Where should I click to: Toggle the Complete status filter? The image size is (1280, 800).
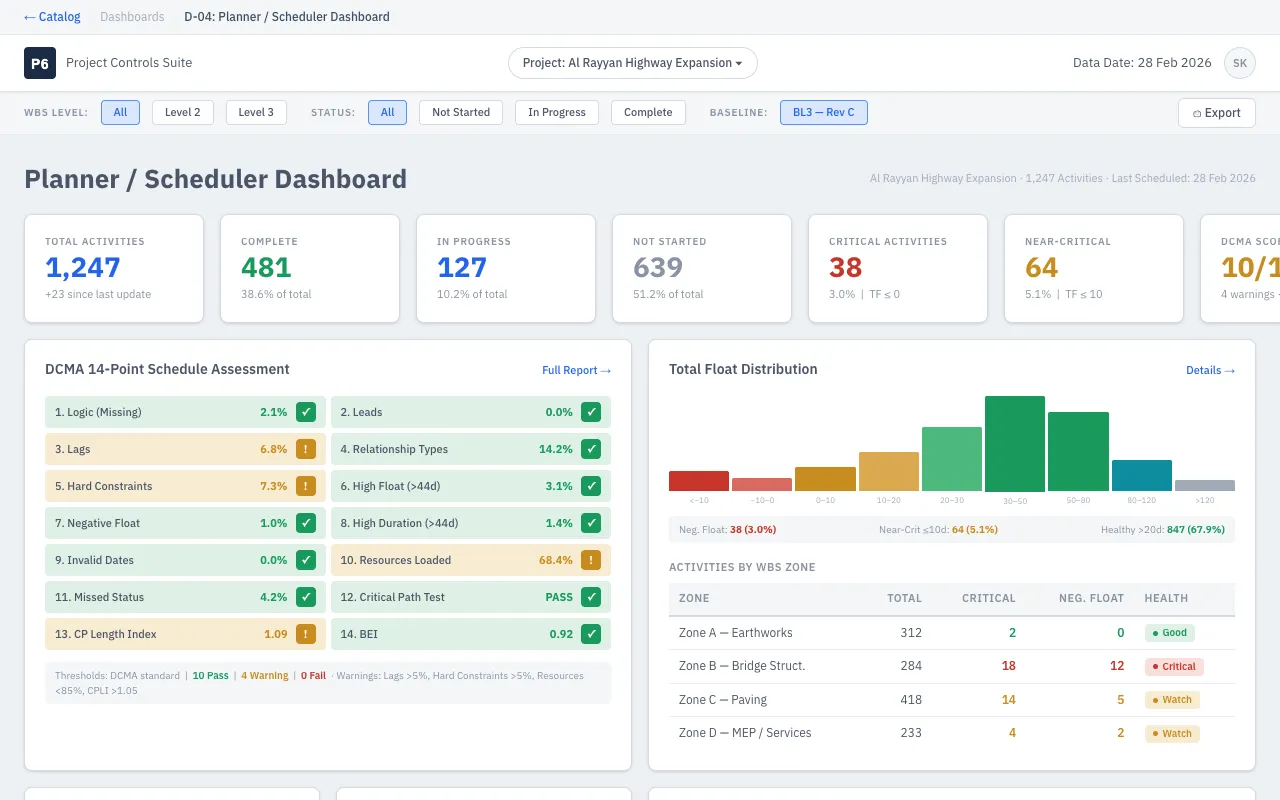648,112
